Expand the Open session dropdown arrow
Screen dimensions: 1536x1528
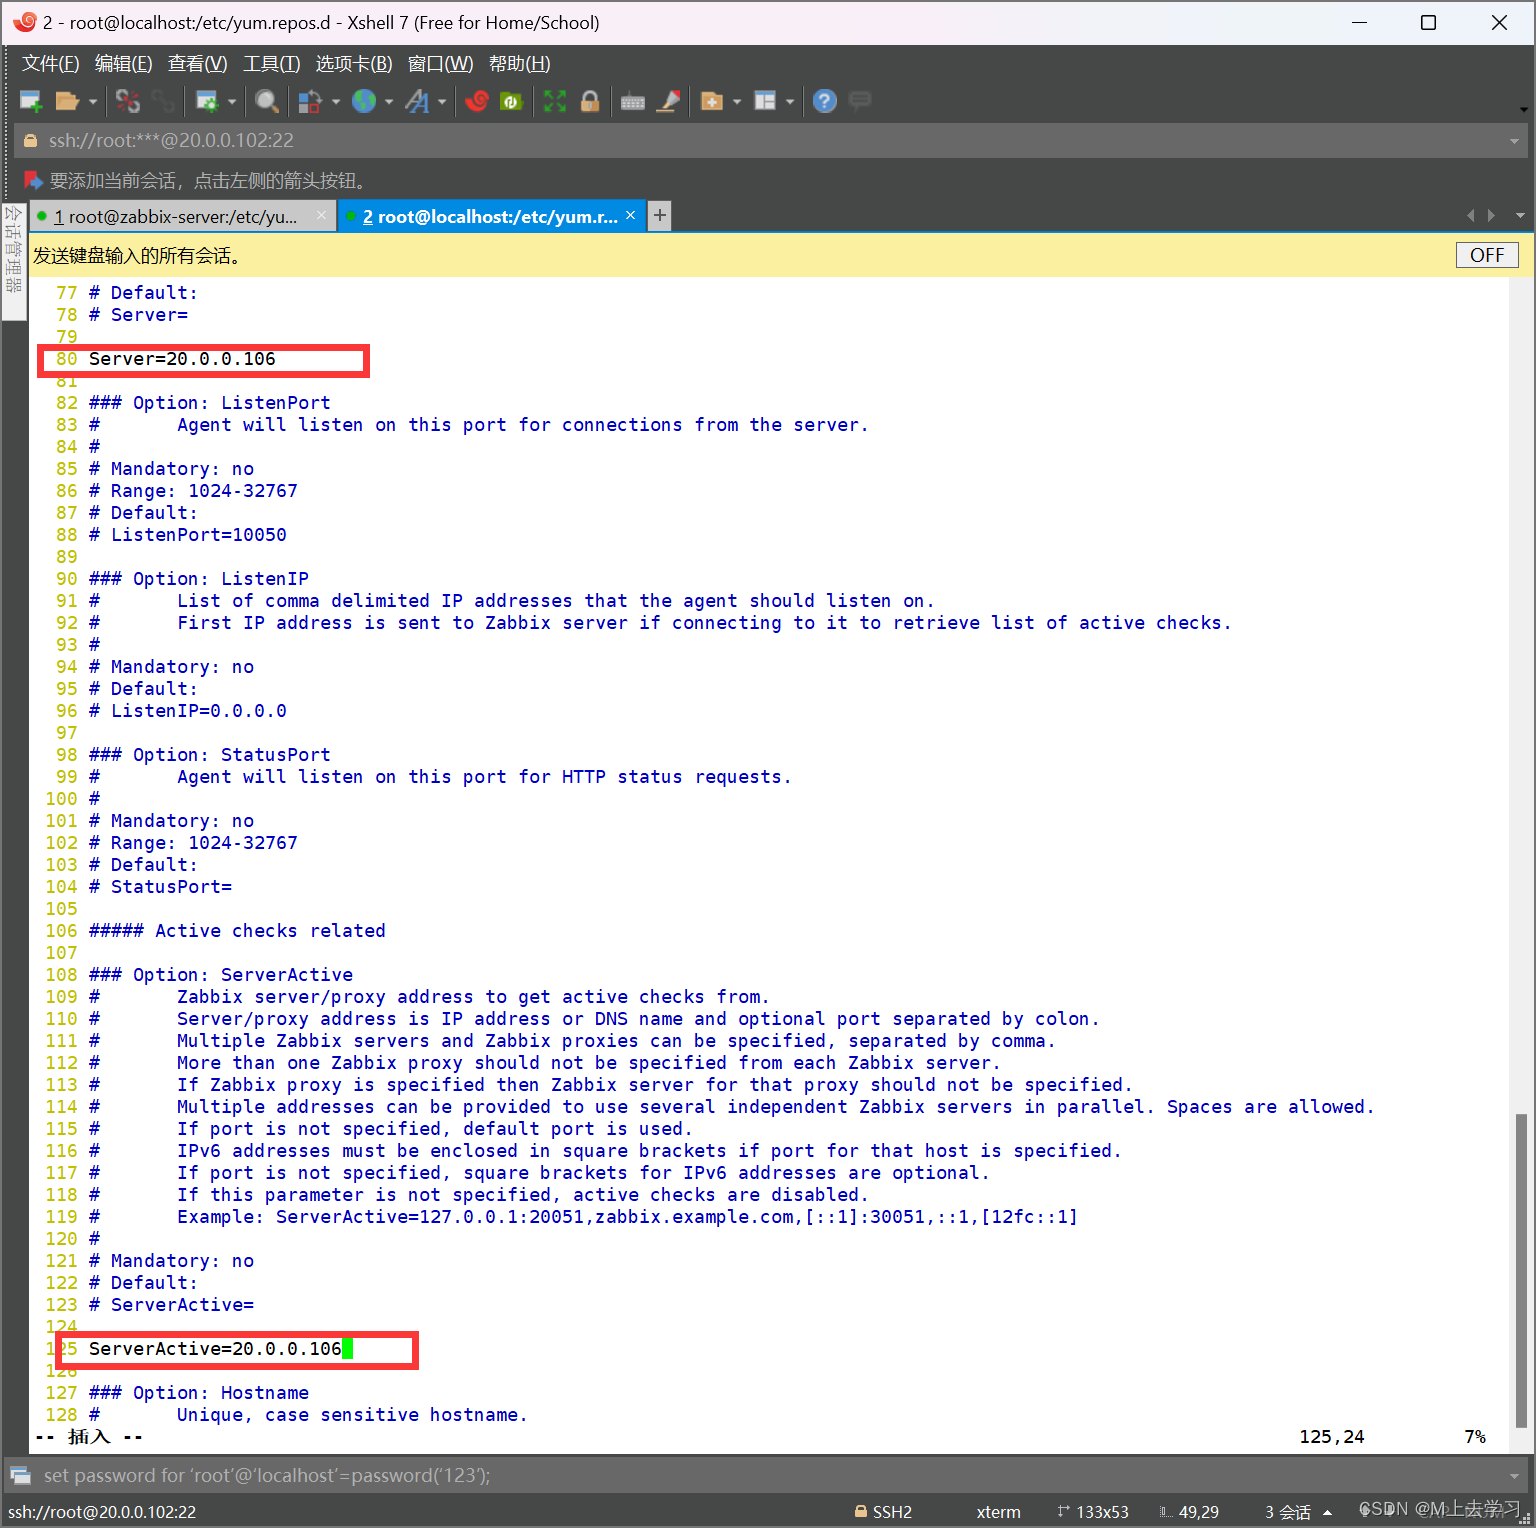tap(93, 101)
